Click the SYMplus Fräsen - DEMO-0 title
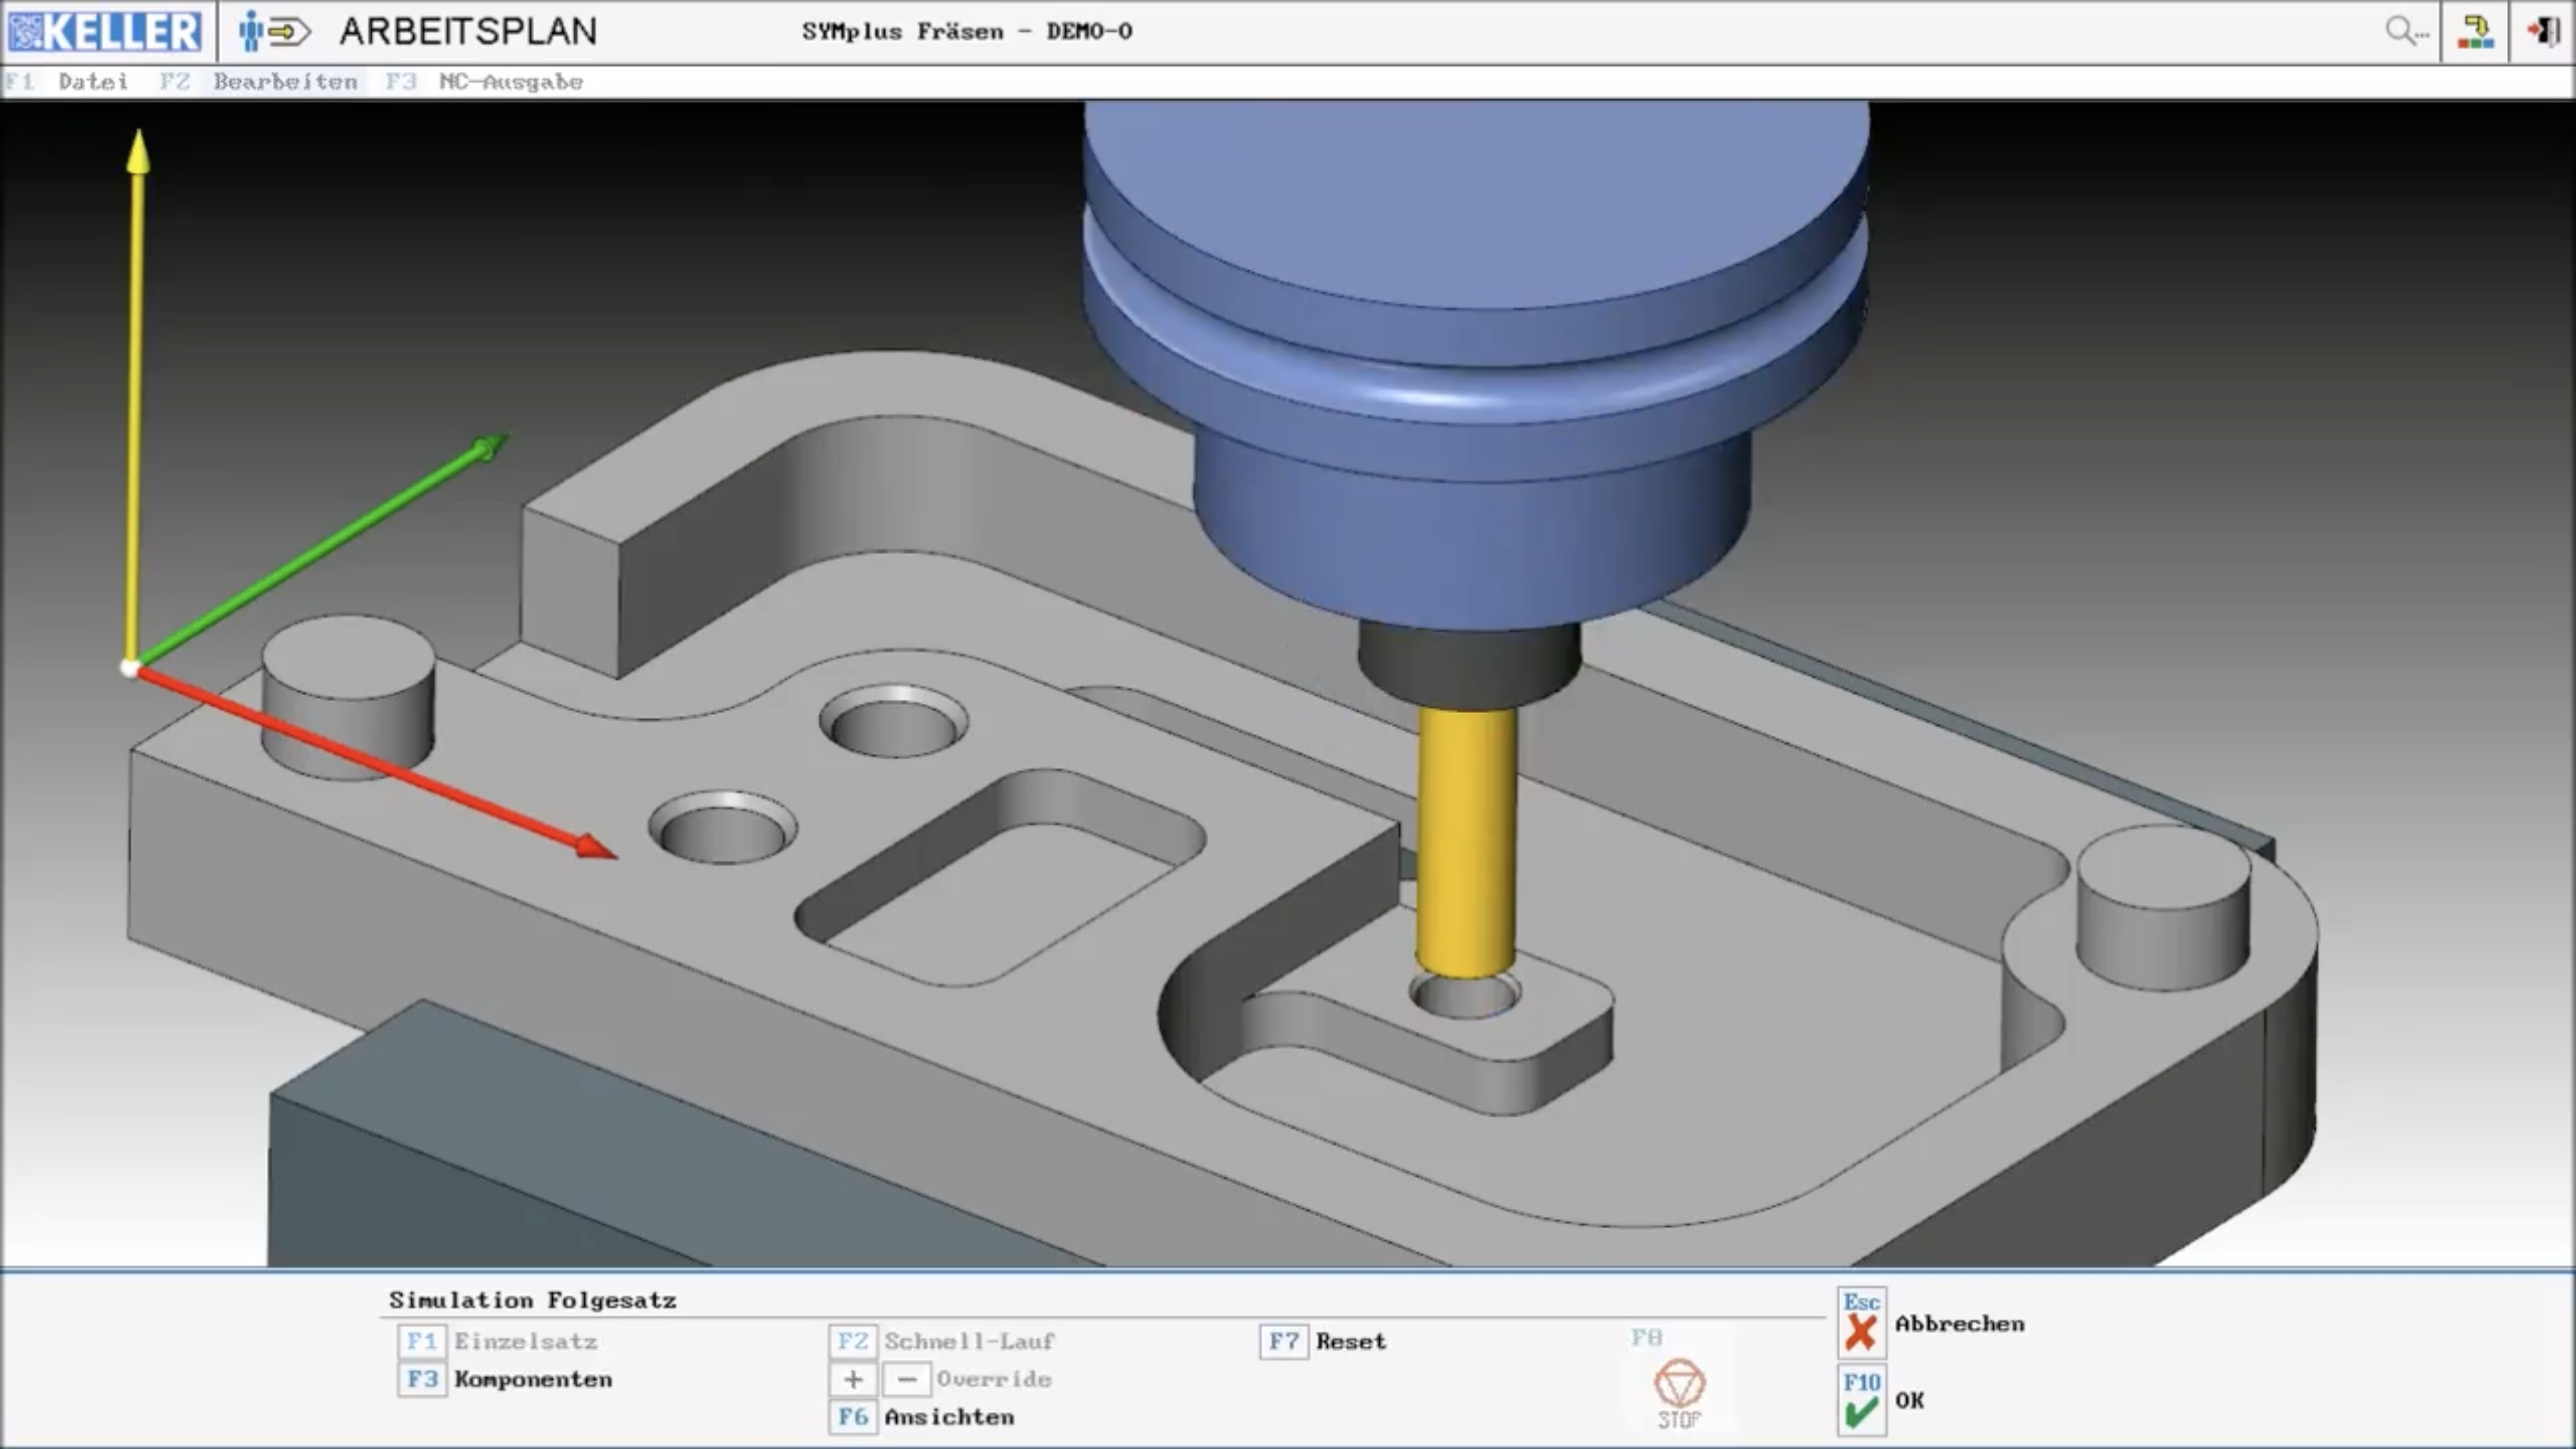 click(967, 31)
